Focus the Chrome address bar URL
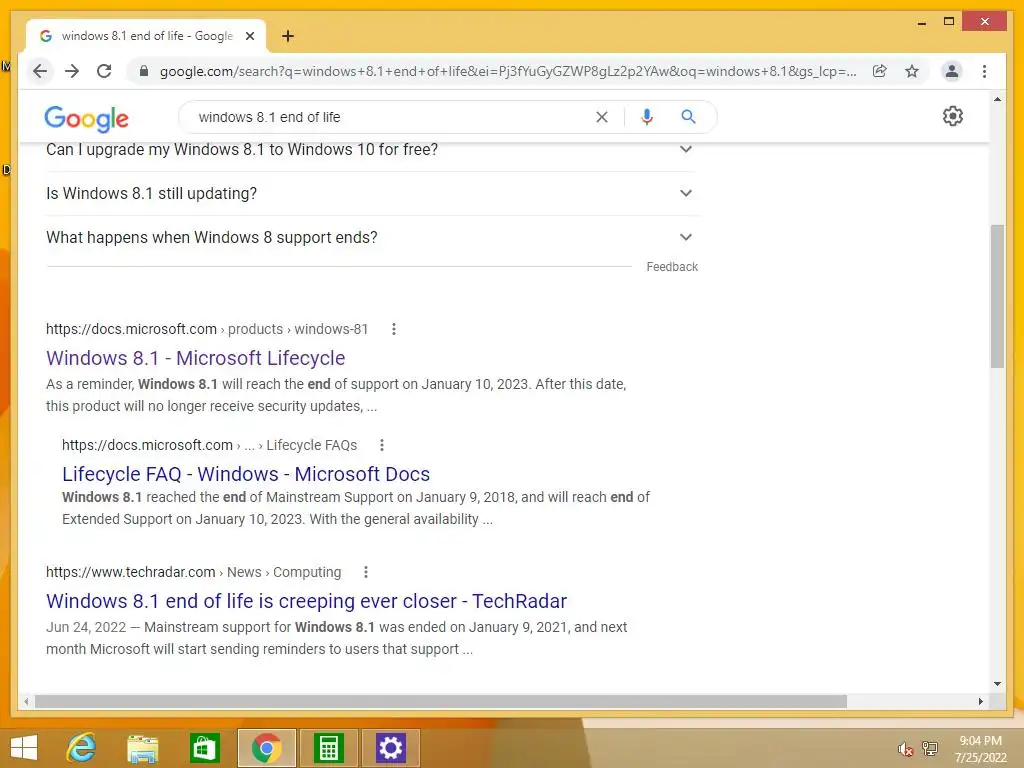Screen dimensions: 1024x768 click(508, 71)
